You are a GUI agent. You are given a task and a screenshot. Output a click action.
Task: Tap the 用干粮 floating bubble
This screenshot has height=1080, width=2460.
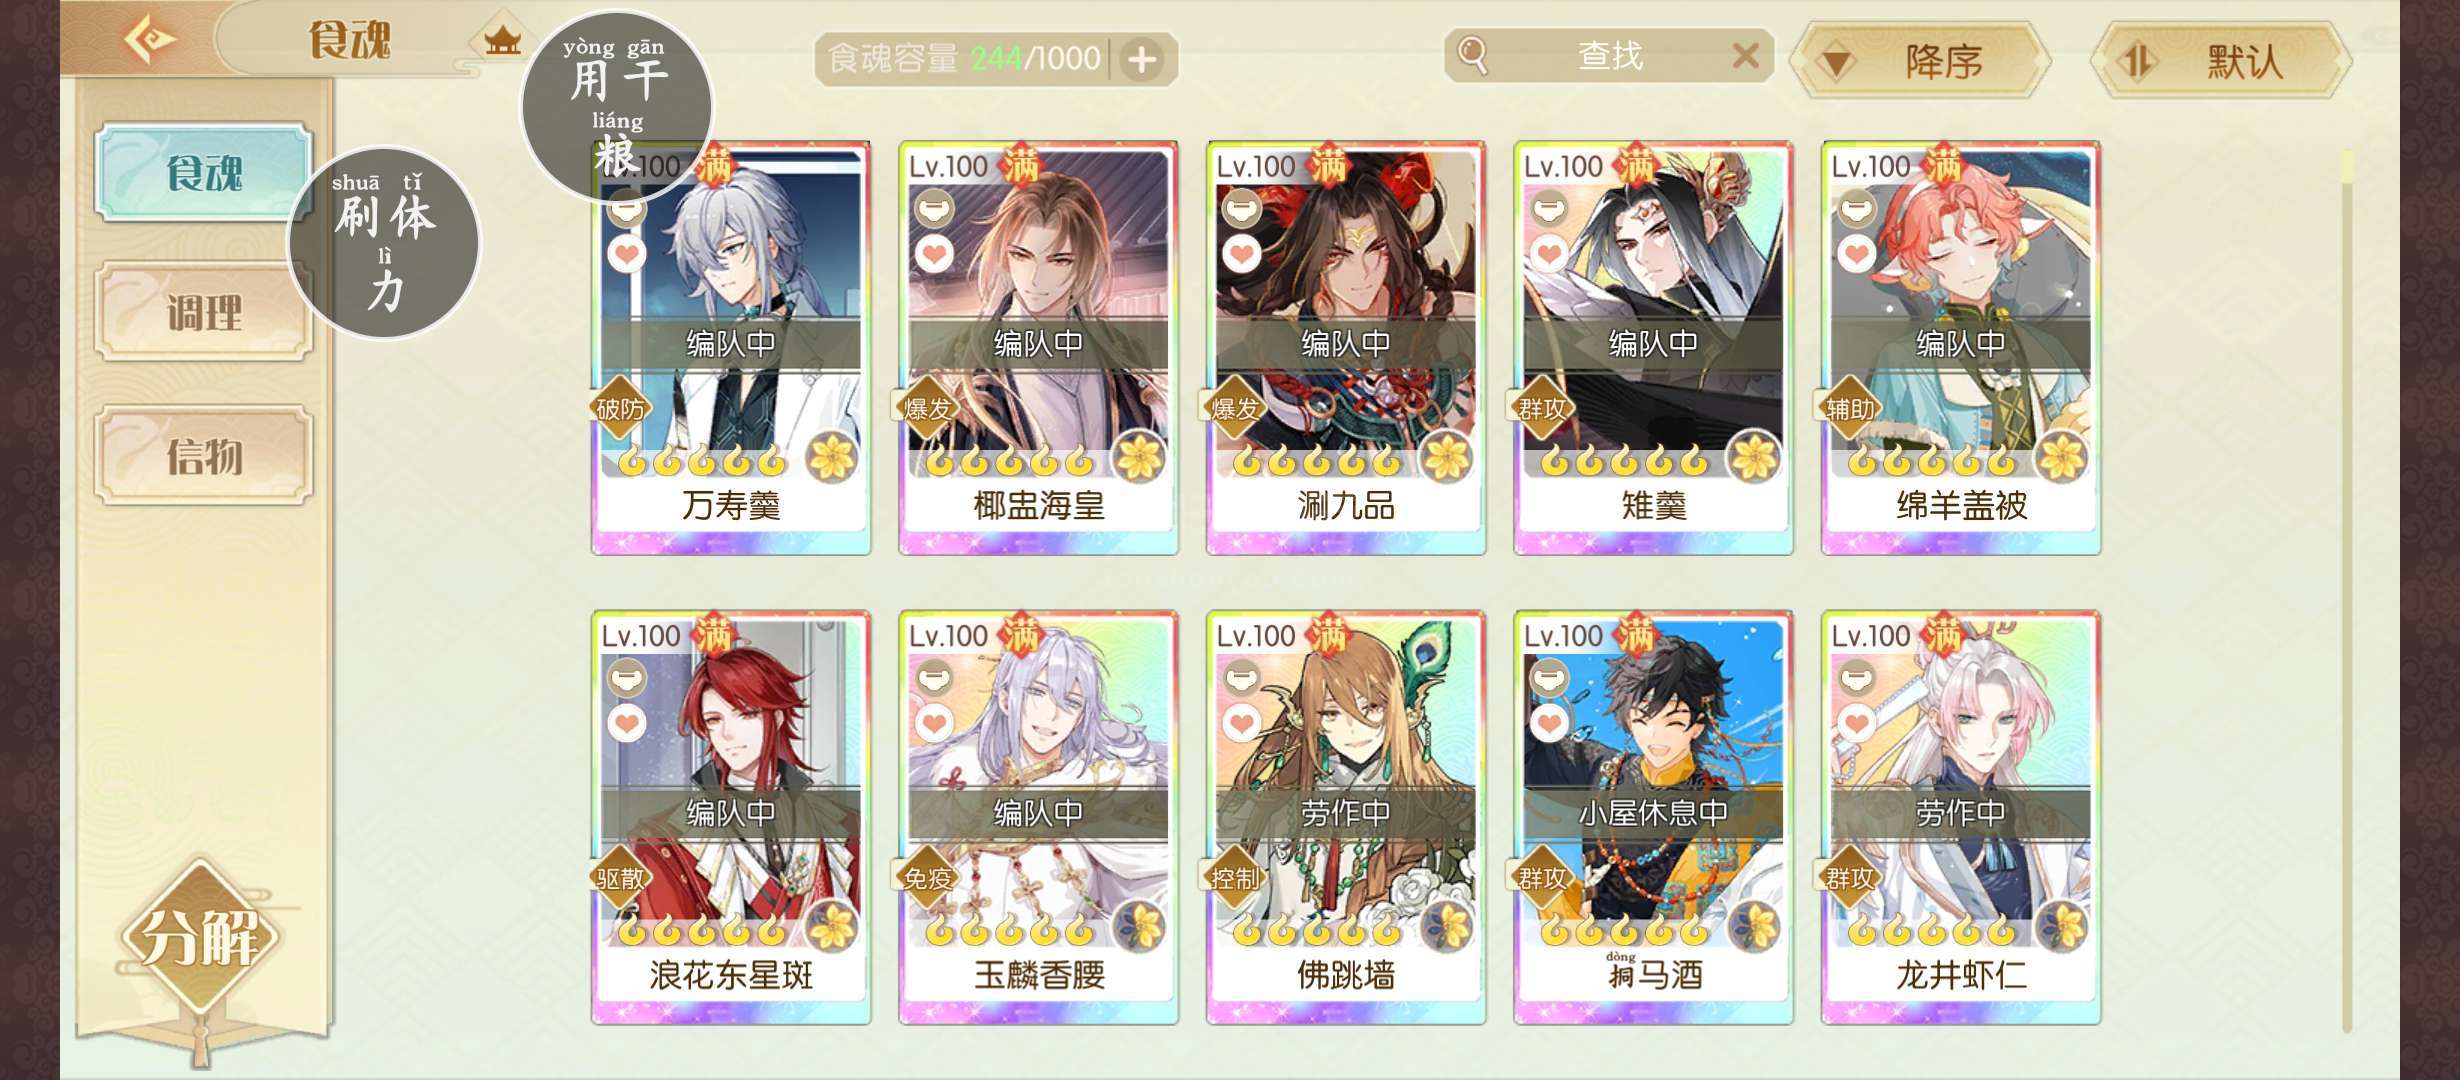pos(617,106)
